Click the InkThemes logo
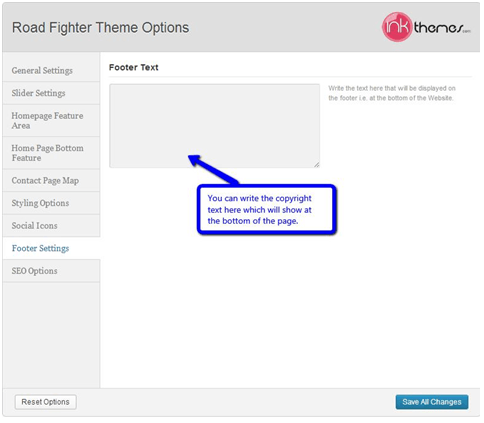The height and width of the screenshot is (423, 484). 426,27
